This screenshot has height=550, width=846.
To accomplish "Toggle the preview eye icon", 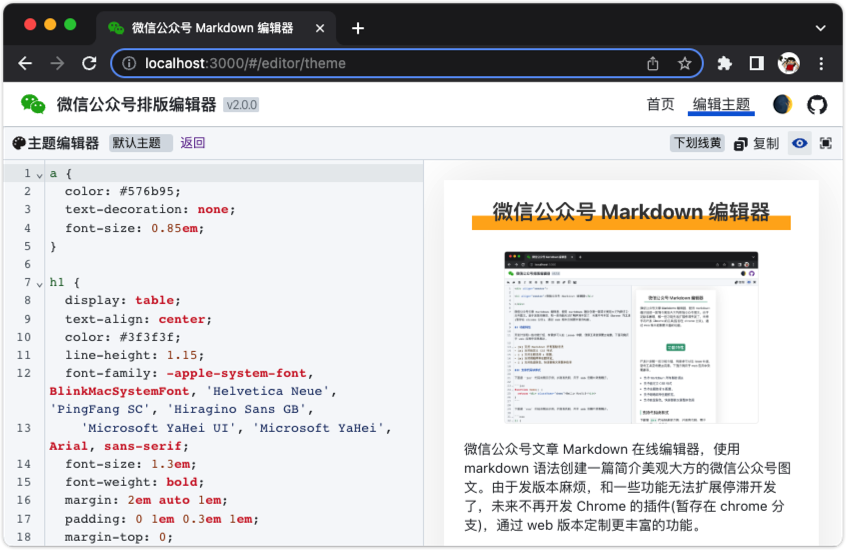I will (800, 143).
